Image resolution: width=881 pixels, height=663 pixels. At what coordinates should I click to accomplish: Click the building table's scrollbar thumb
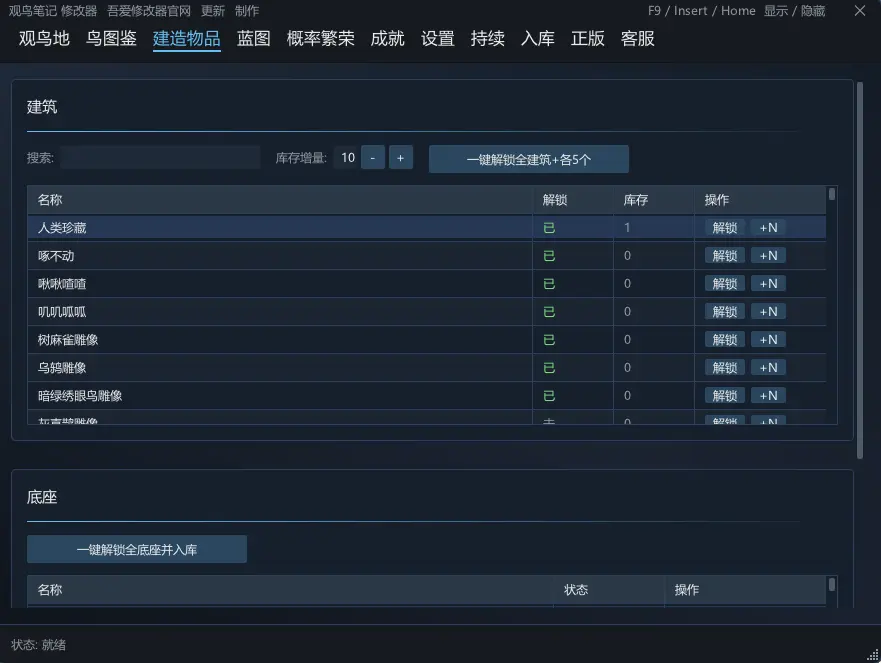coord(832,194)
